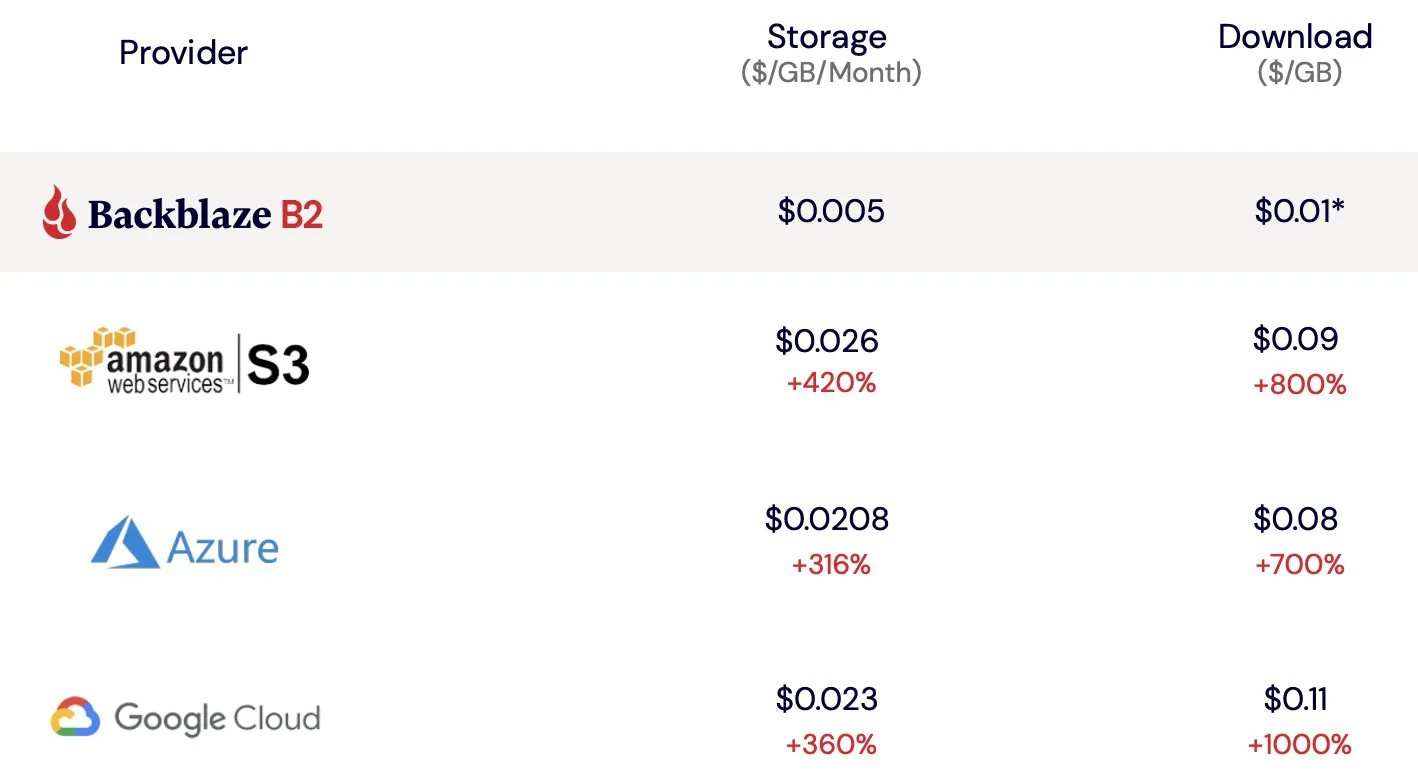Select Backblaze download price $0.01*
Viewport: 1418px width, 782px height.
1299,211
